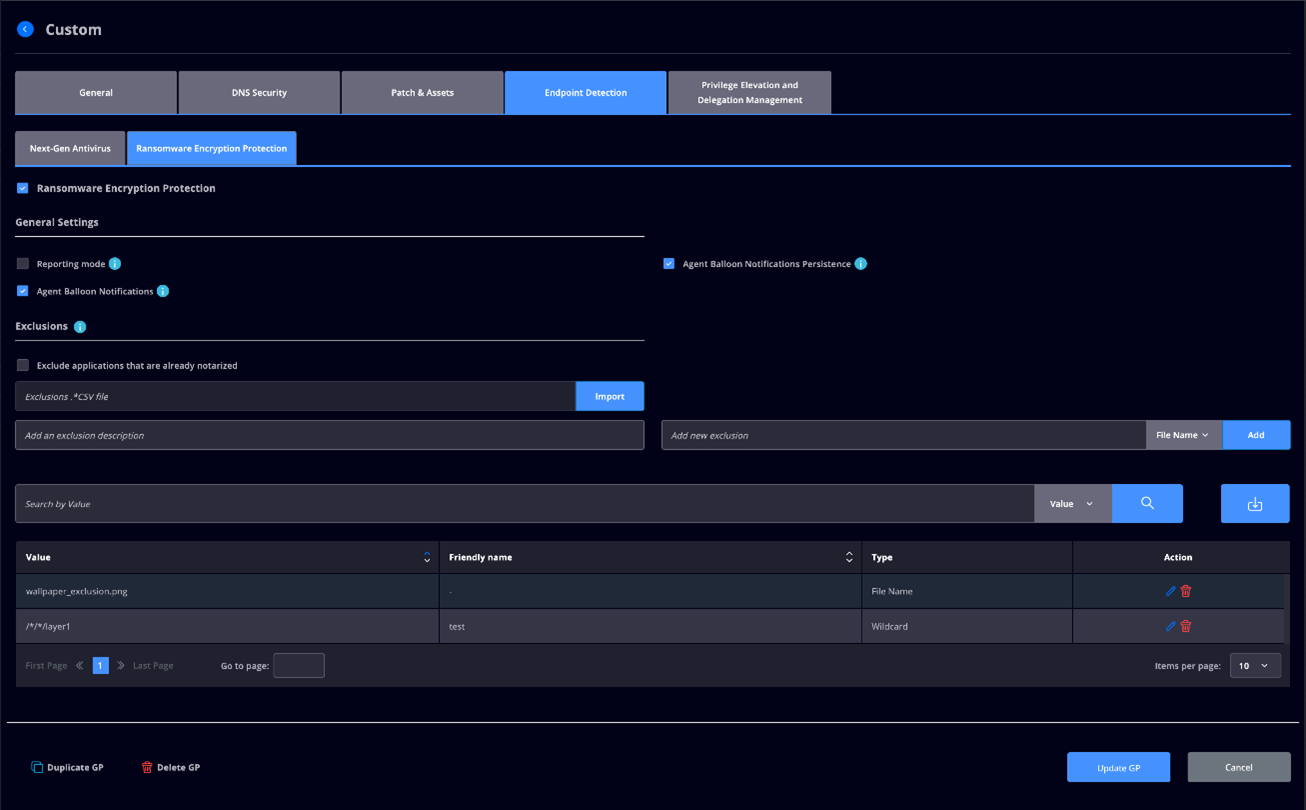Enable the Reporting mode checkbox

pyautogui.click(x=22, y=264)
